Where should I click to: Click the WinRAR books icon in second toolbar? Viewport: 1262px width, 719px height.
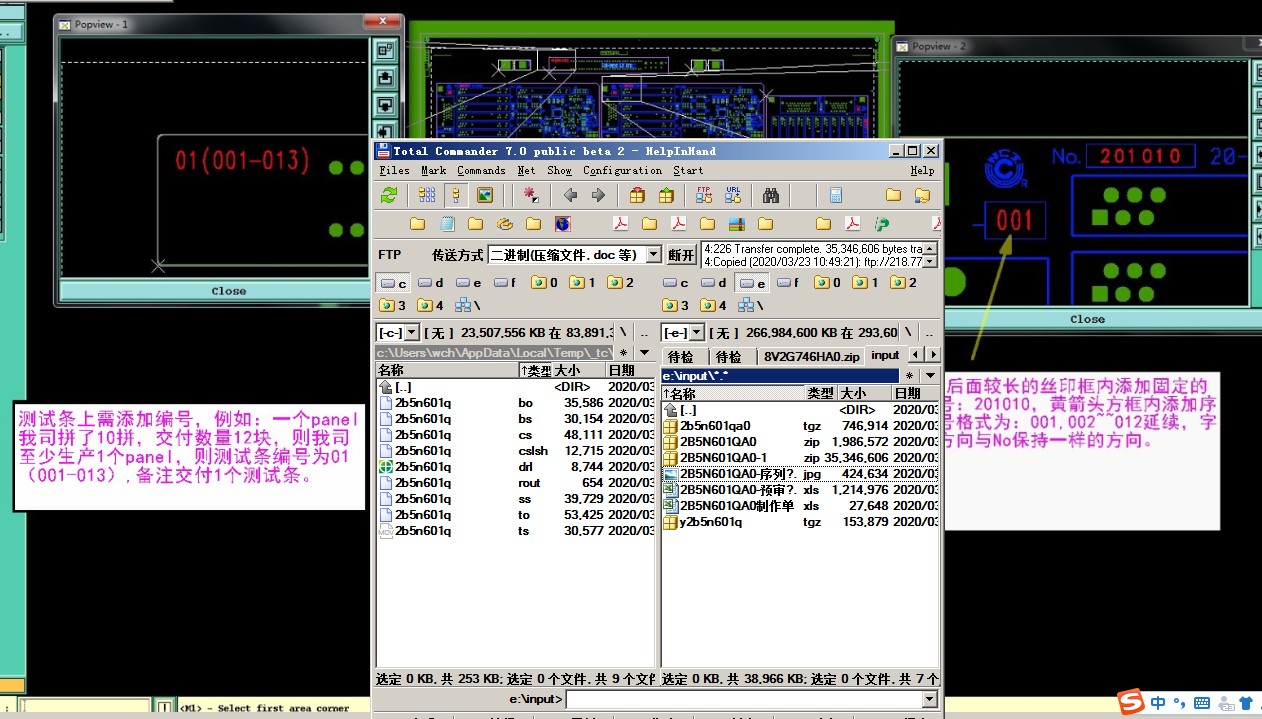tap(737, 224)
